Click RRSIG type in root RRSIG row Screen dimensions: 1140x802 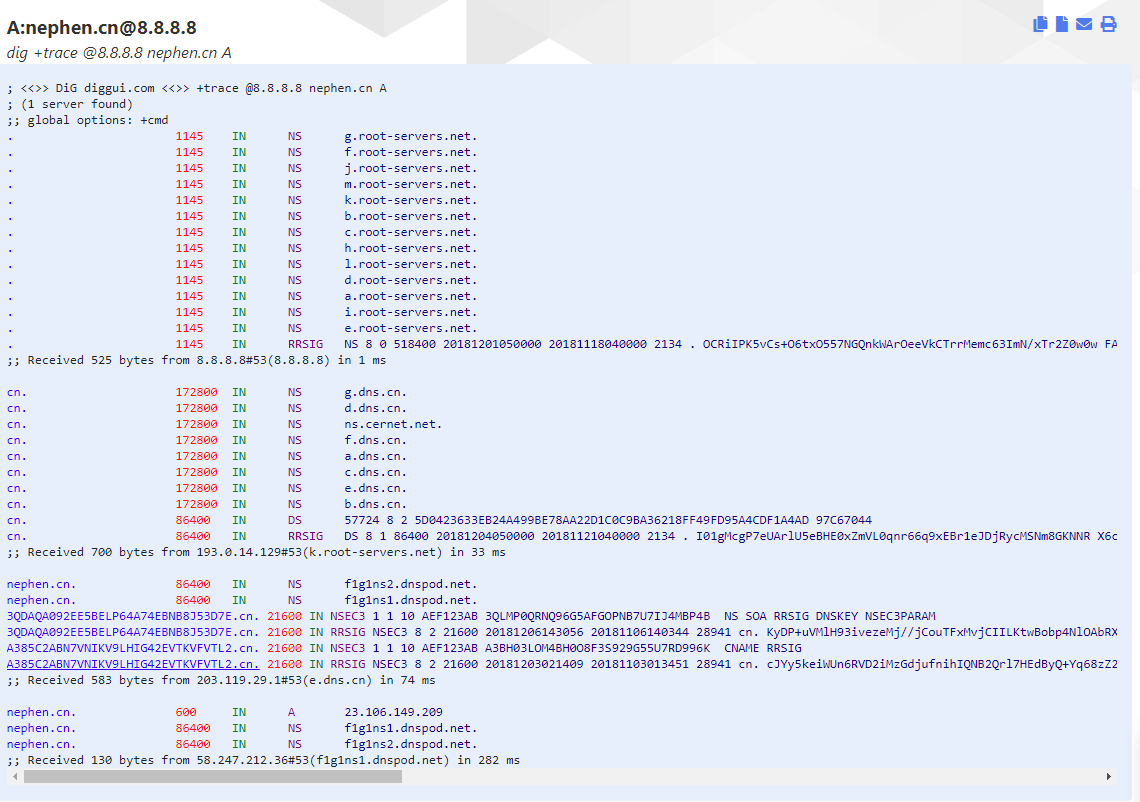pos(305,344)
